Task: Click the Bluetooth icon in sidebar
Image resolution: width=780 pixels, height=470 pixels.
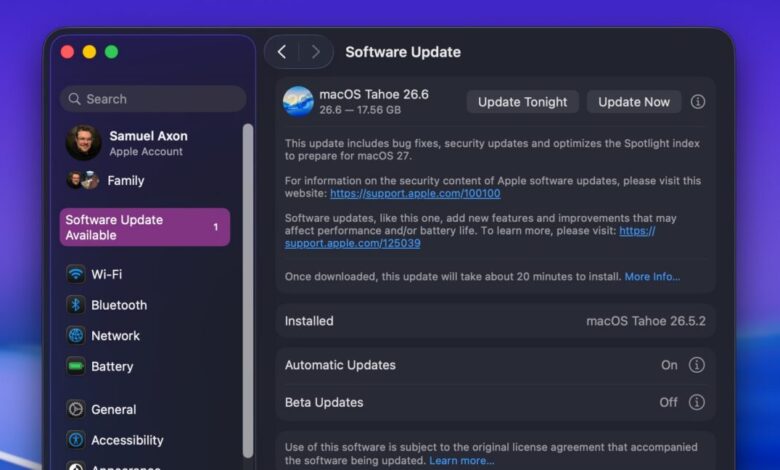Action: pos(76,305)
